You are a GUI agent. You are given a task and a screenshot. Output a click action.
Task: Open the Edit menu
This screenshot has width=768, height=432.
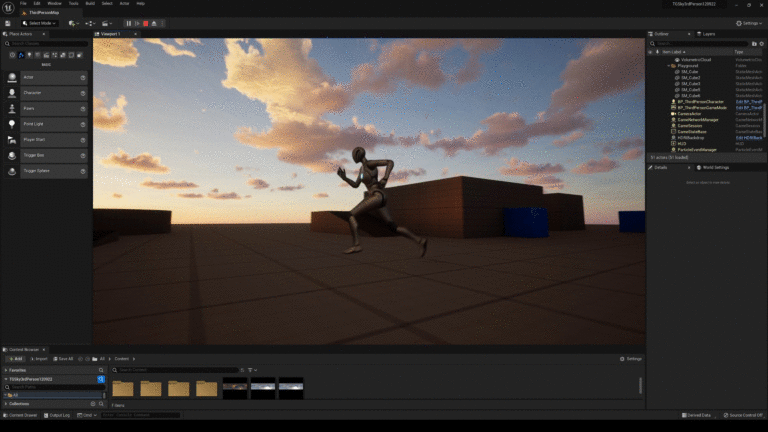point(37,3)
